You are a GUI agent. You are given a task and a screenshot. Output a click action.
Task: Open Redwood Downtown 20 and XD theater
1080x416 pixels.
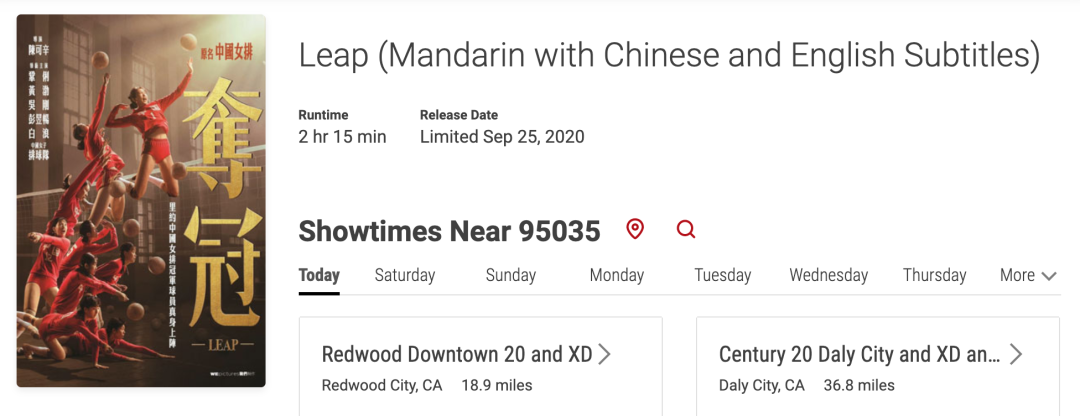coord(457,355)
